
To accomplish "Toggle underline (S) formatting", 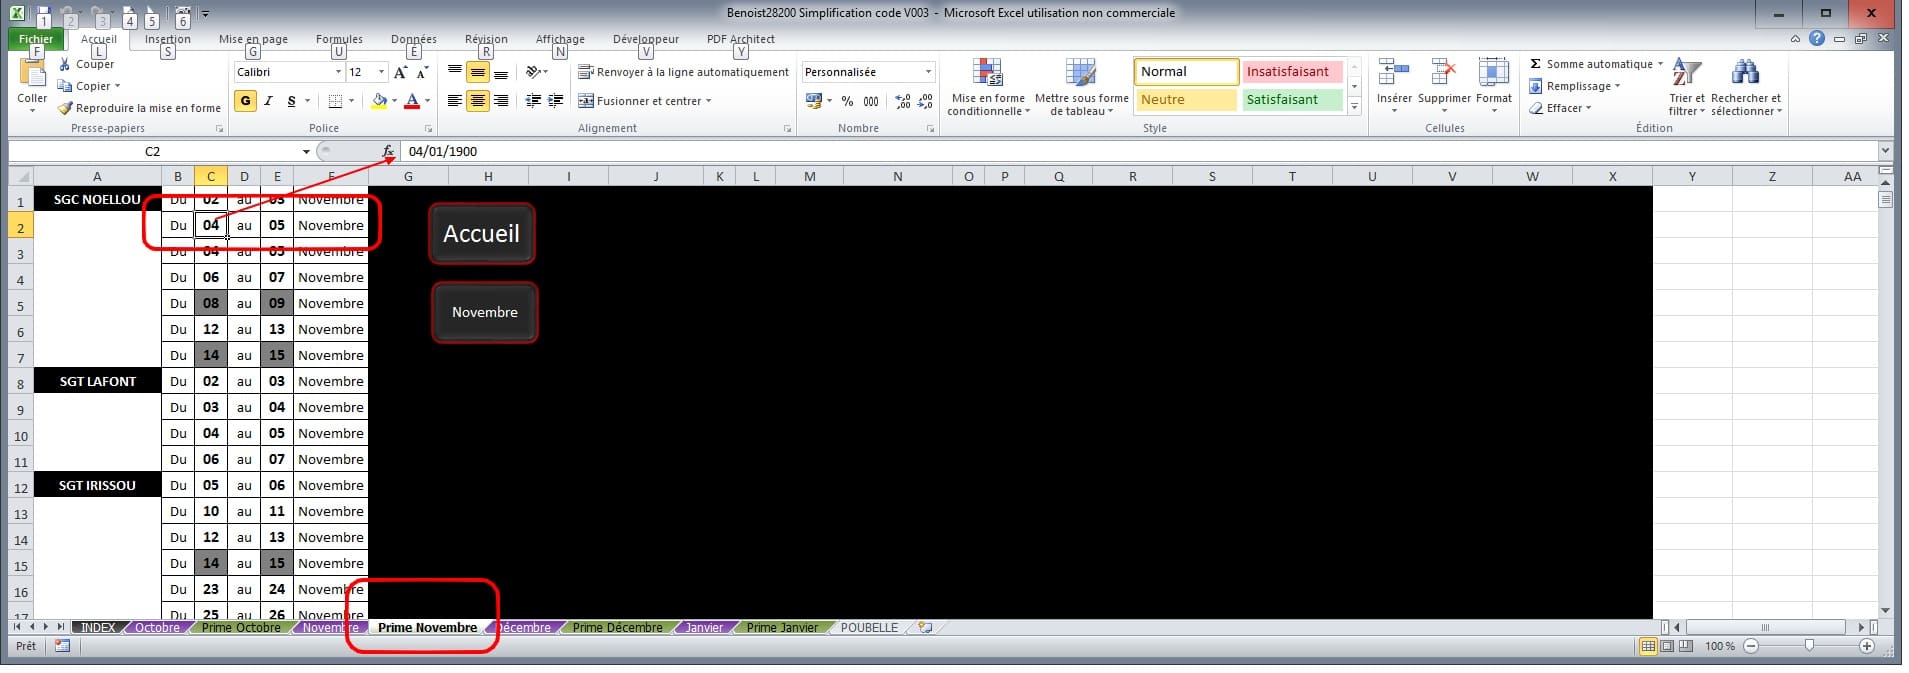I will (x=291, y=101).
